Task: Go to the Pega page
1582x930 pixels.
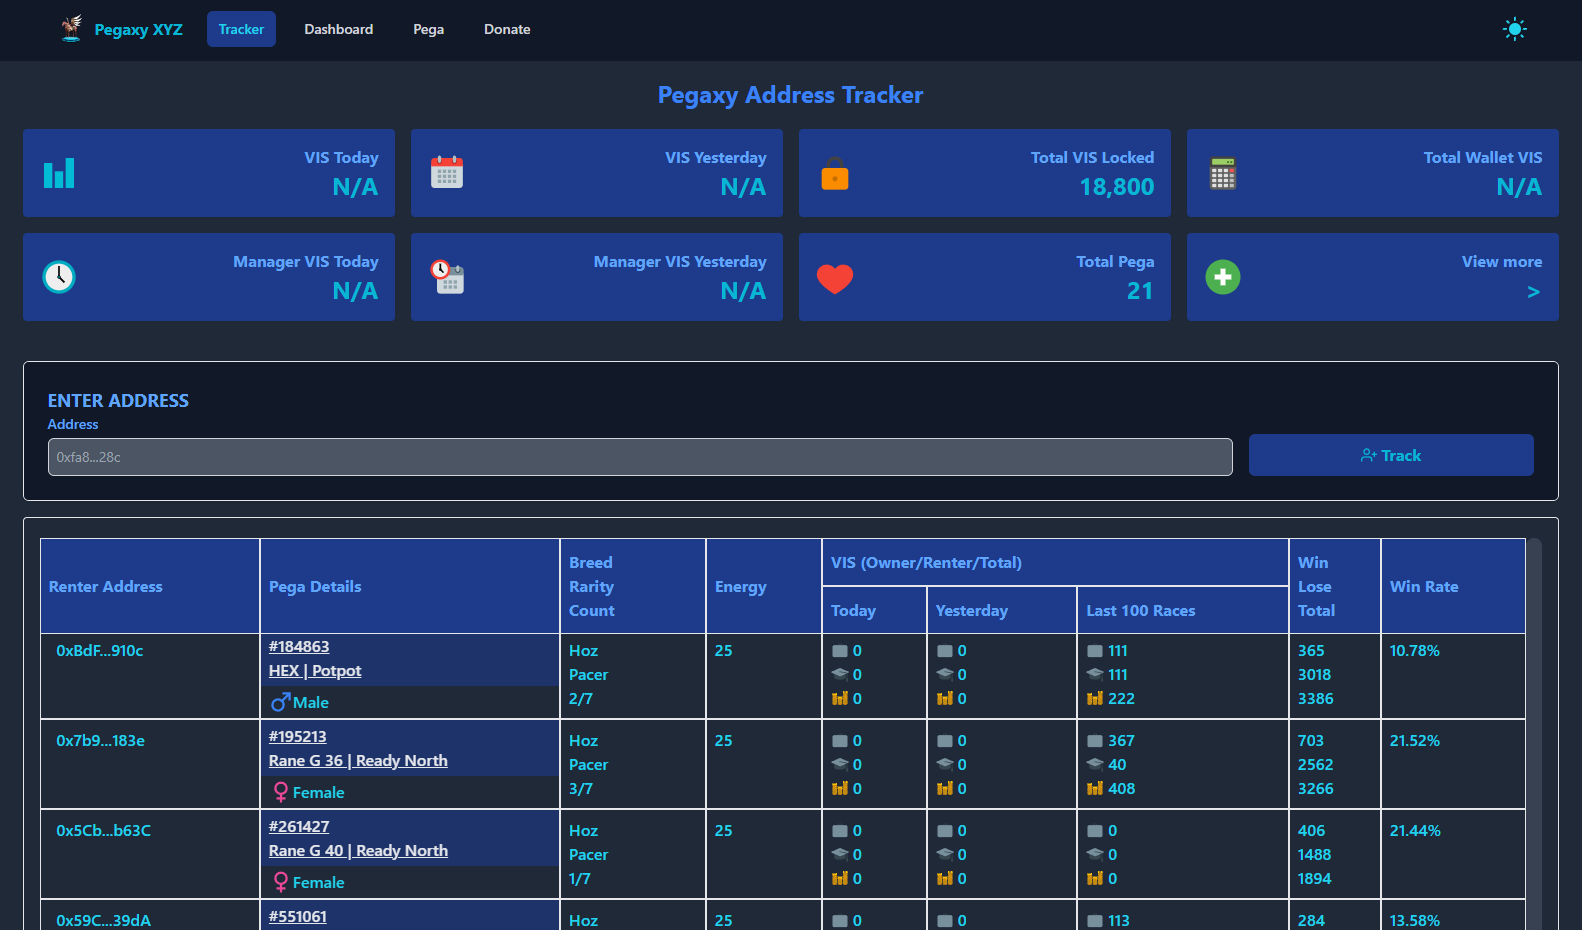Action: pyautogui.click(x=429, y=29)
